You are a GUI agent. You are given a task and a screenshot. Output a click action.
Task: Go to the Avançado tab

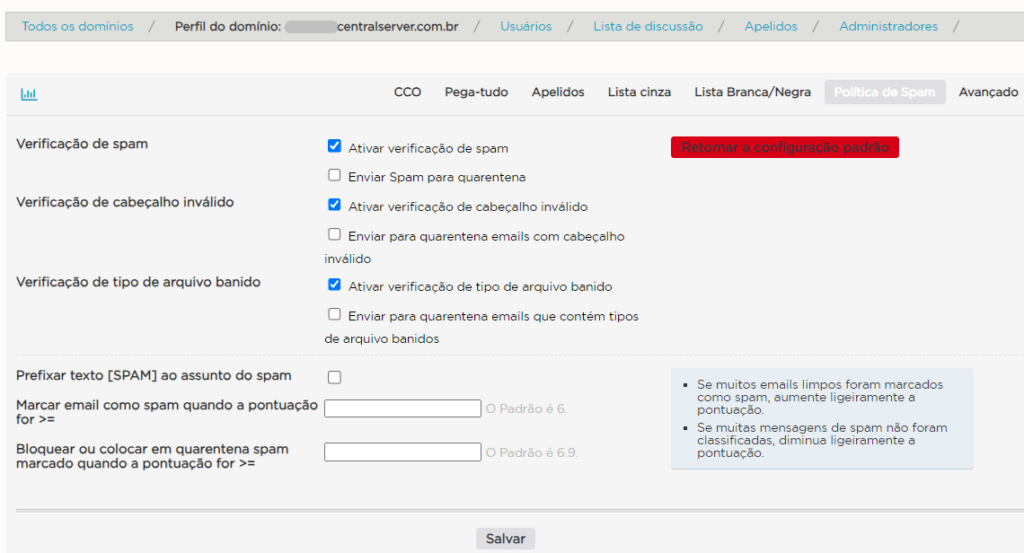point(987,92)
